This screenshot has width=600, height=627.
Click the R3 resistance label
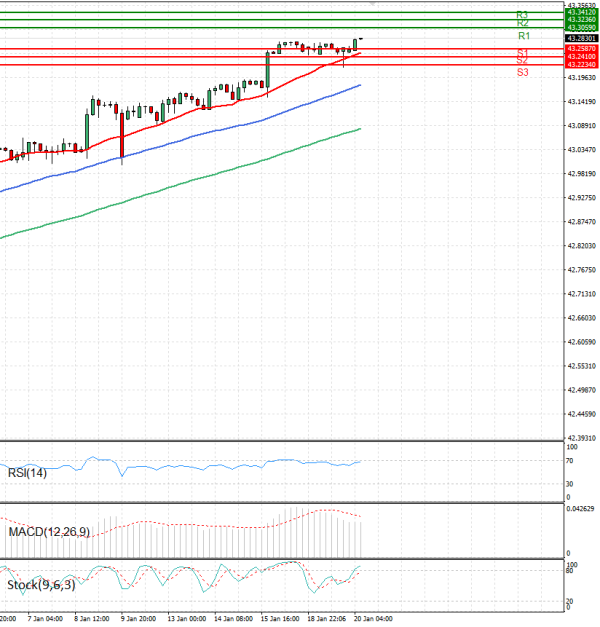pyautogui.click(x=523, y=15)
